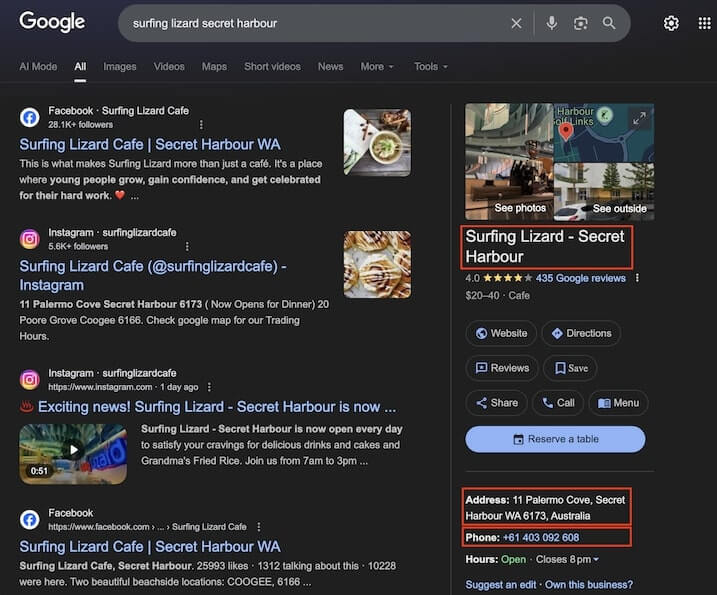Open the food bowl thumbnail of Facebook result
This screenshot has height=595, width=717.
click(377, 142)
